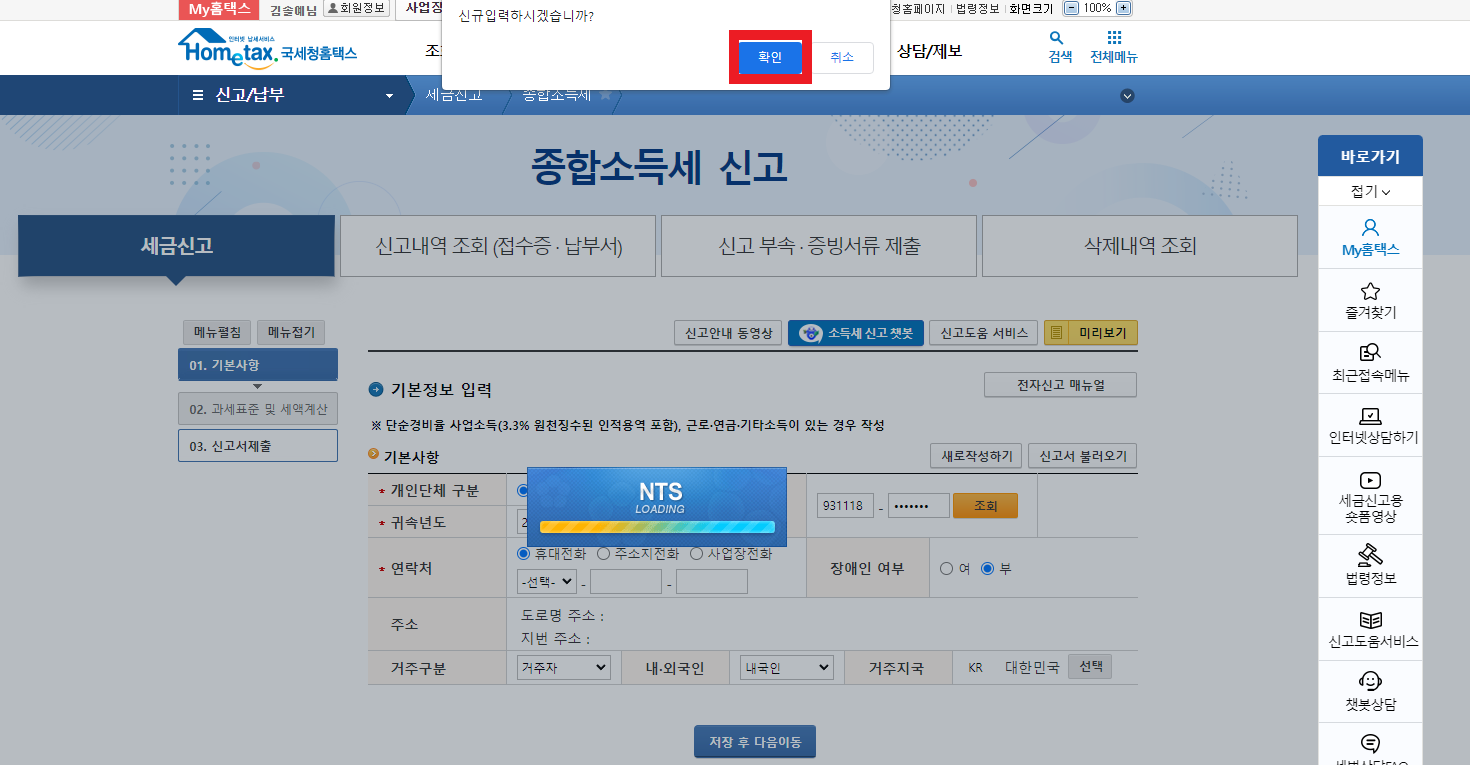Open the 소득세 신고 챗봇 button

coord(856,333)
